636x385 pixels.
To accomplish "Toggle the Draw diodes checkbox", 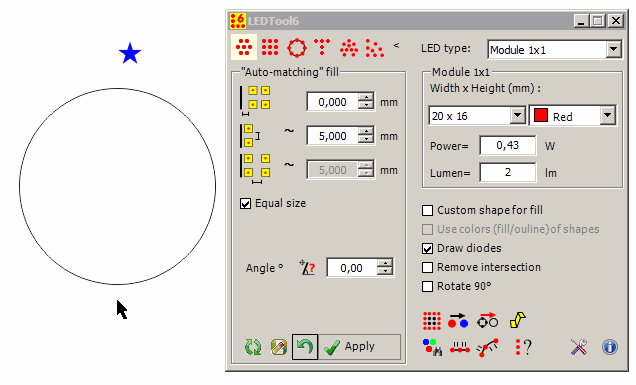I will tap(427, 248).
